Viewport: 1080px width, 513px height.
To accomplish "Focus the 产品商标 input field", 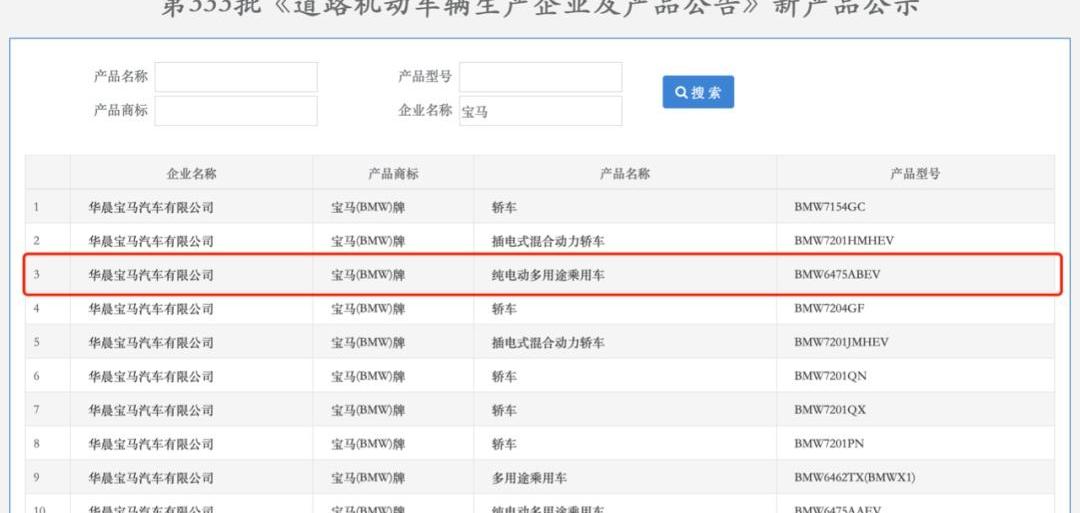I will tap(236, 111).
